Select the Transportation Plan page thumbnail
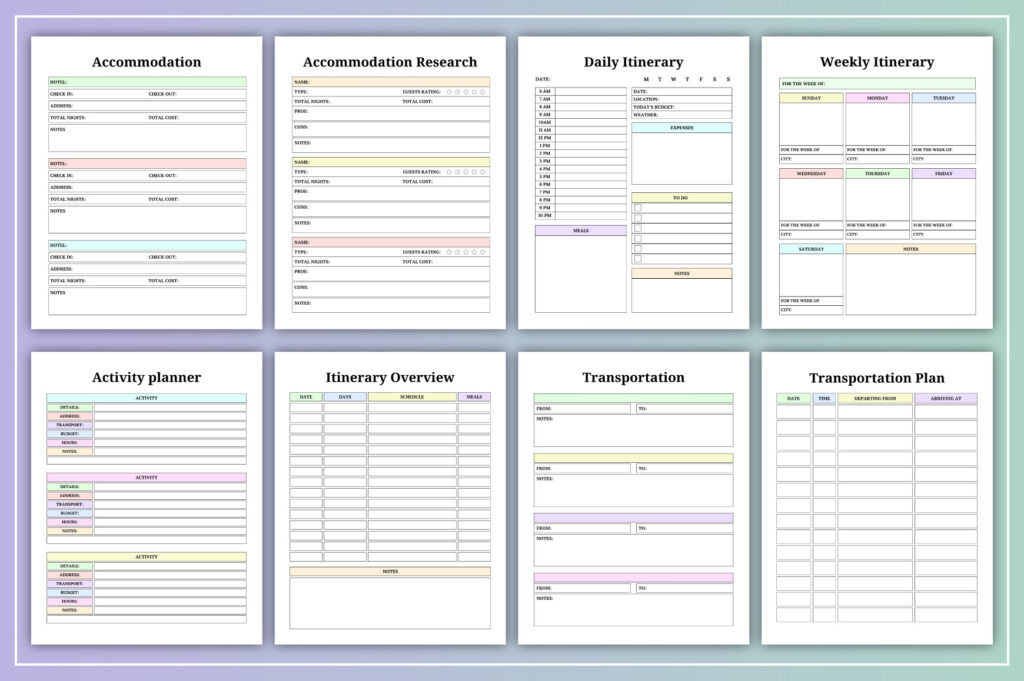The height and width of the screenshot is (681, 1024). tap(877, 498)
